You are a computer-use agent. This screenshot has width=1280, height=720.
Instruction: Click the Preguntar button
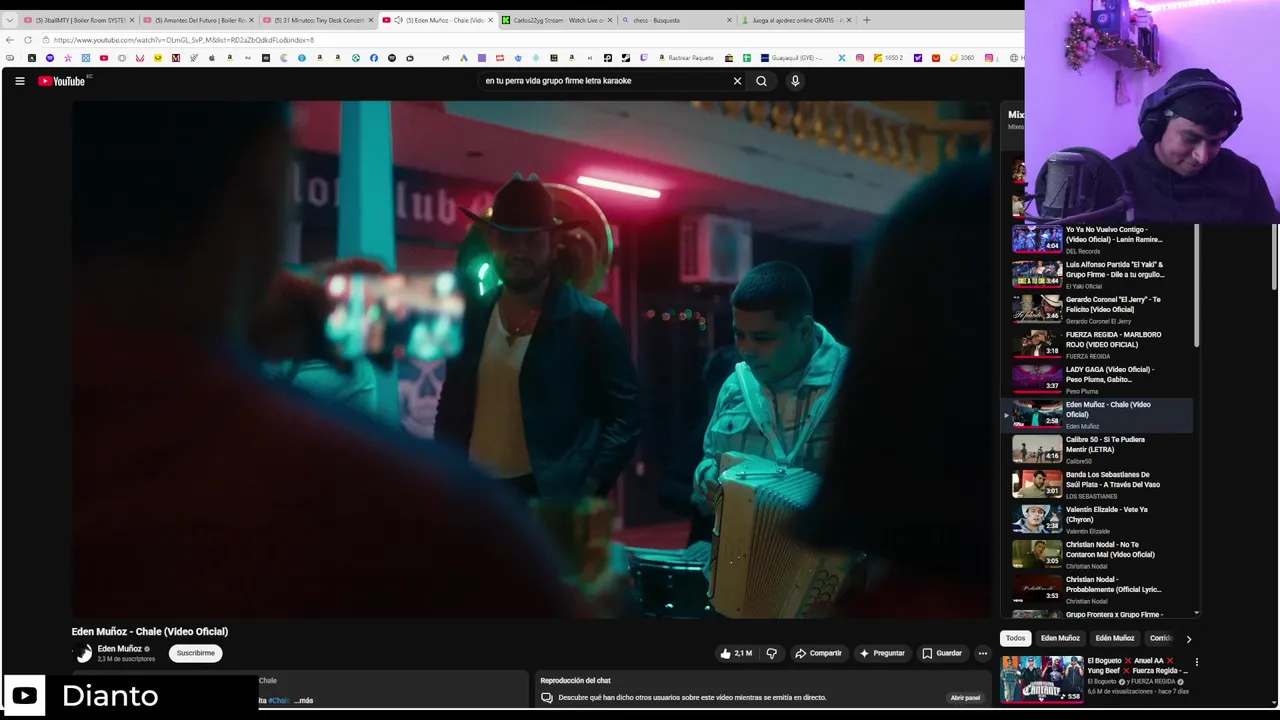click(881, 653)
